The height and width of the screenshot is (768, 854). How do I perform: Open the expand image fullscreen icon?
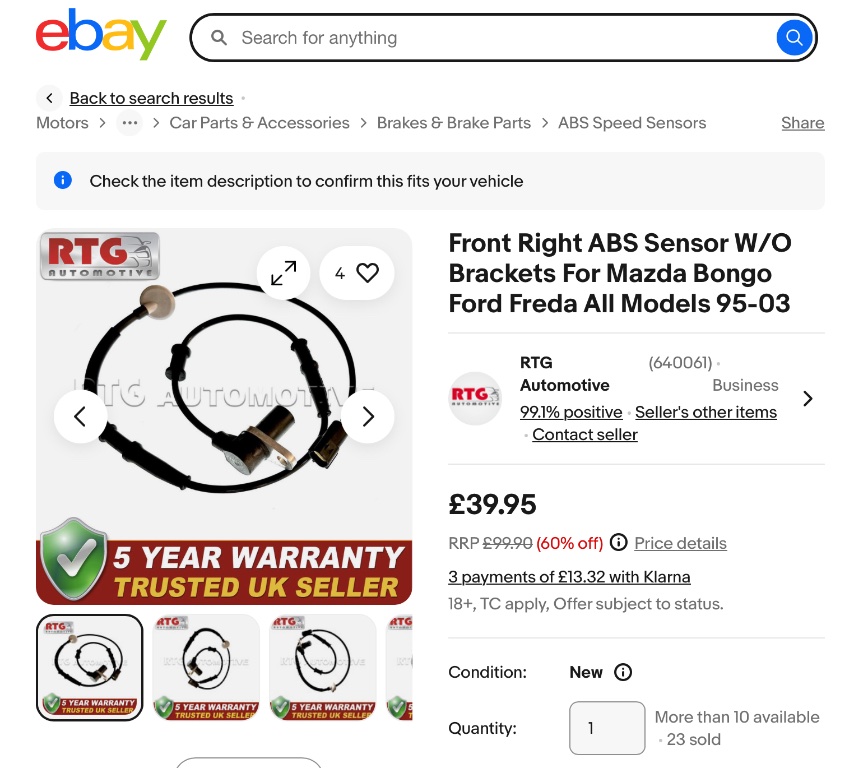283,273
